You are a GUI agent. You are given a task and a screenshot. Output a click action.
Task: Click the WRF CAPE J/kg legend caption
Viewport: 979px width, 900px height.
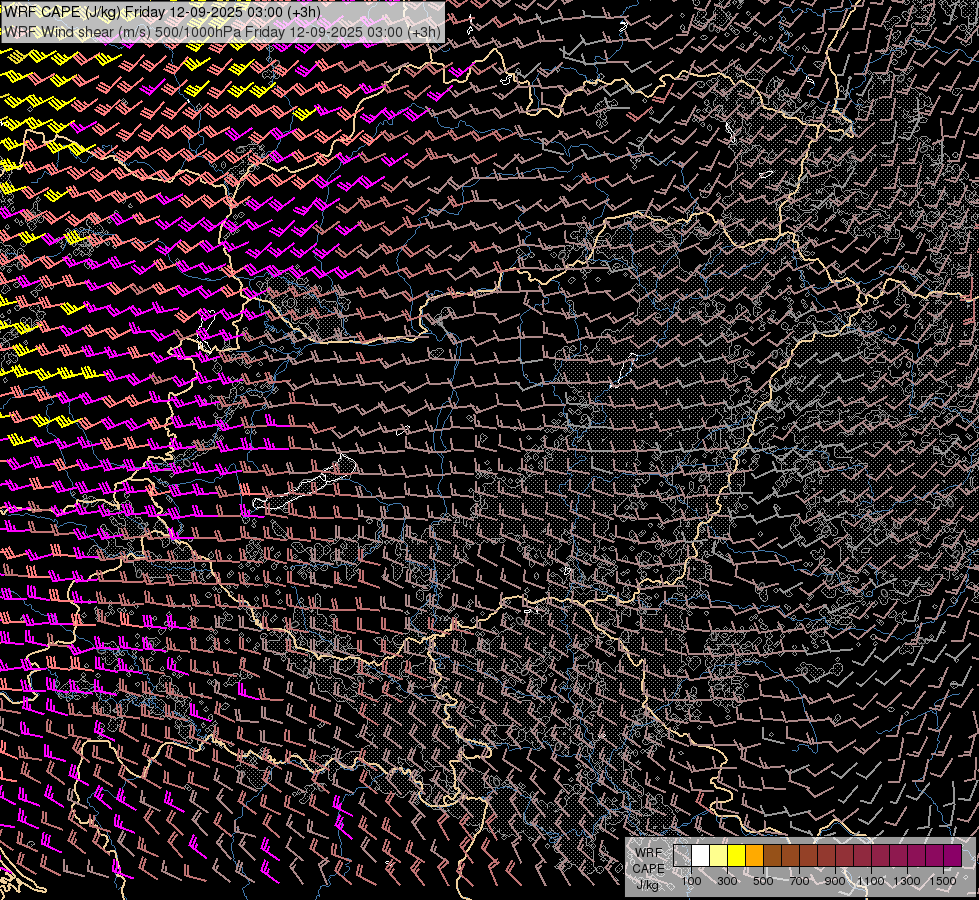click(x=649, y=867)
